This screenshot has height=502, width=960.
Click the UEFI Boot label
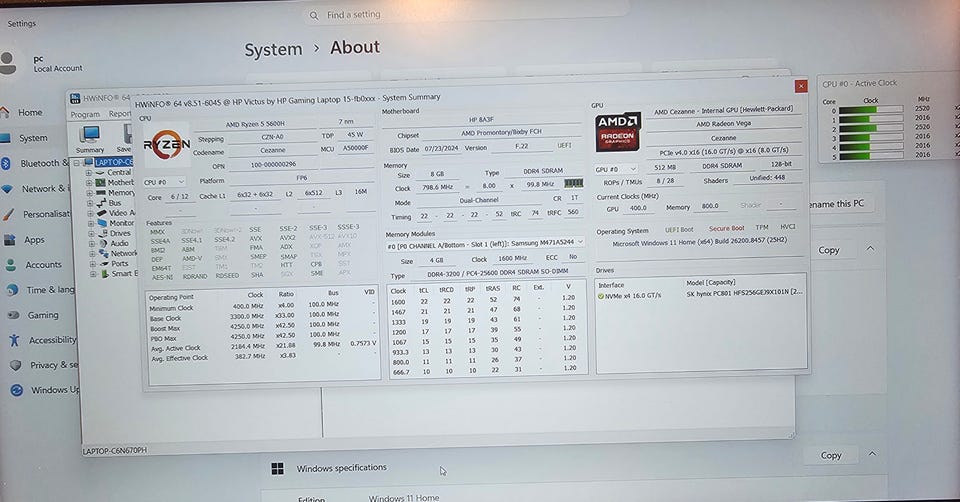[679, 229]
